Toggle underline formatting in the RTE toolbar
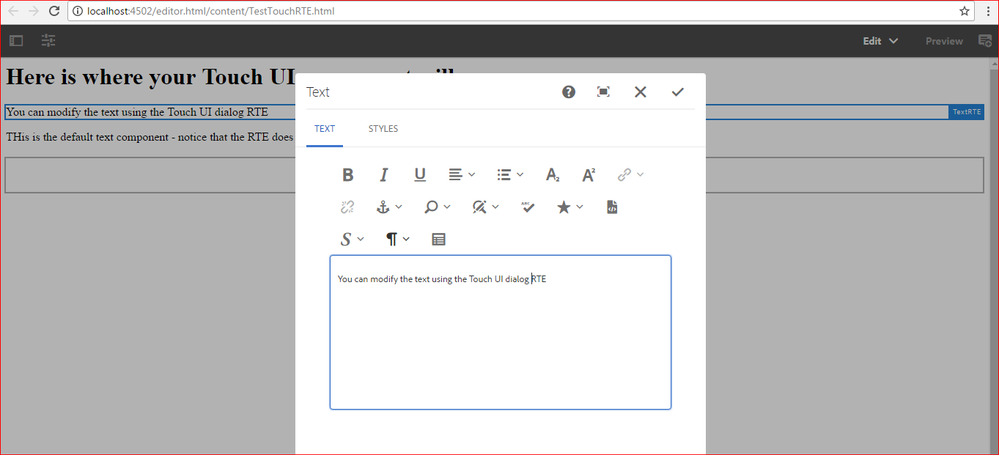 click(420, 175)
